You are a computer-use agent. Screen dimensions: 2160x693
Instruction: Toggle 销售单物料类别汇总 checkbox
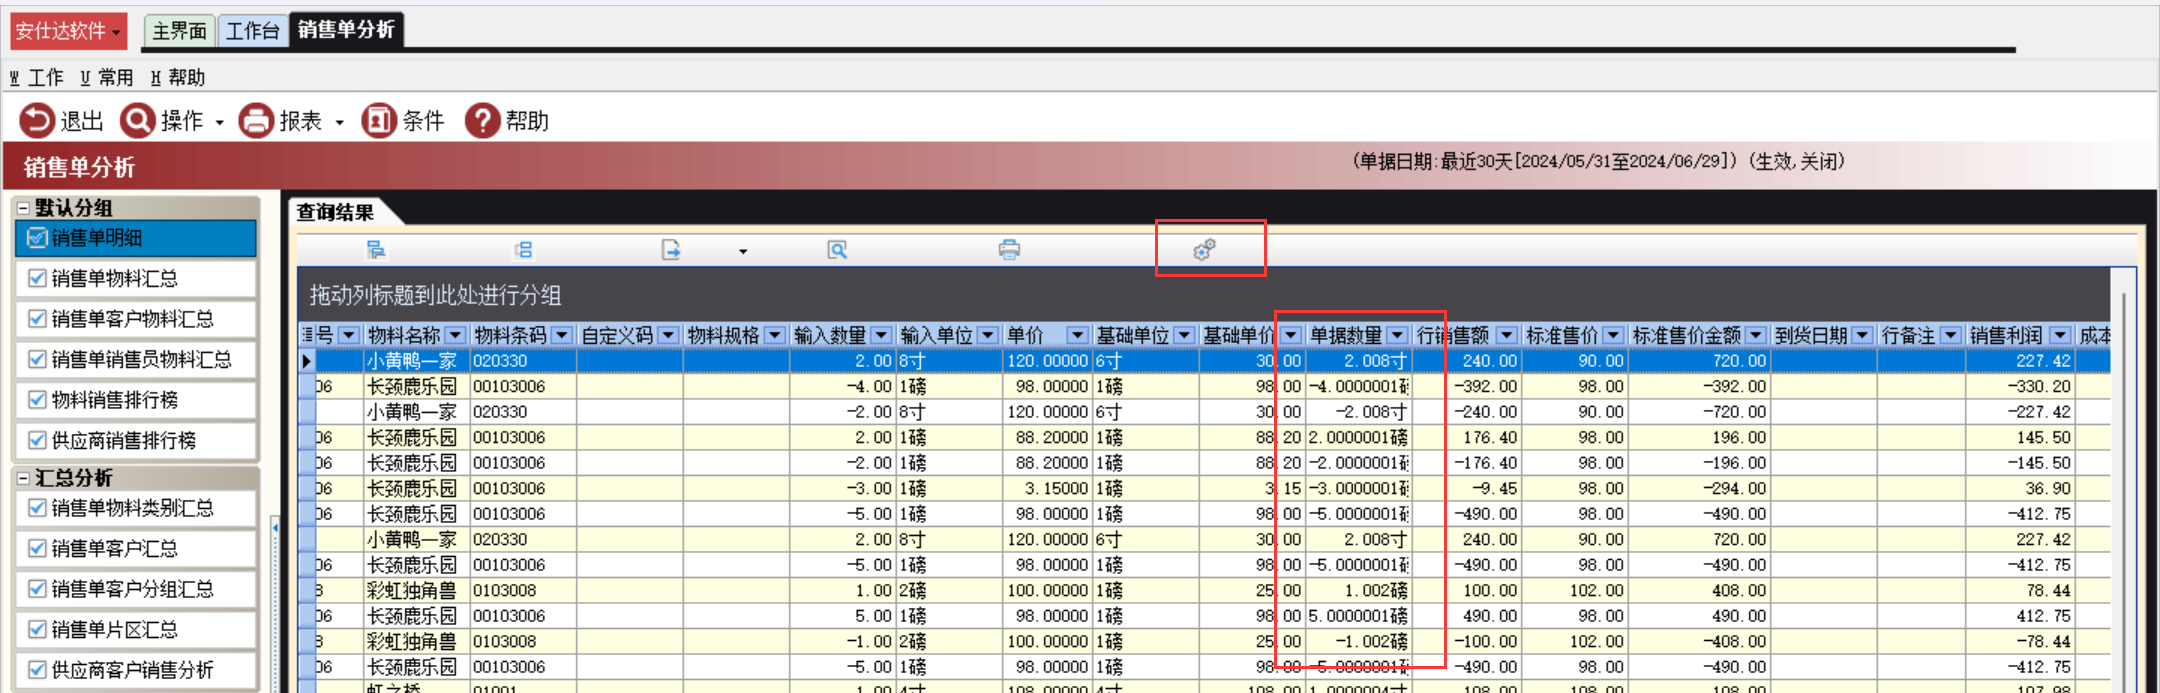(37, 508)
